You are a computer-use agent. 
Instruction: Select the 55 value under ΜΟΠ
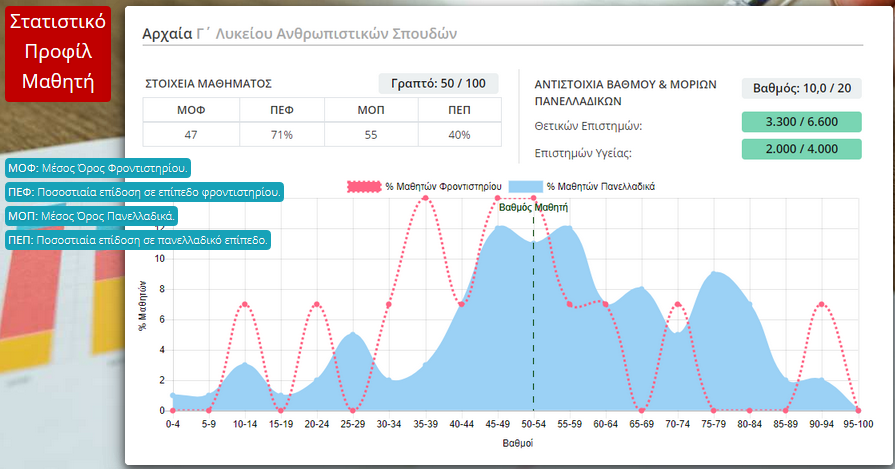371,135
